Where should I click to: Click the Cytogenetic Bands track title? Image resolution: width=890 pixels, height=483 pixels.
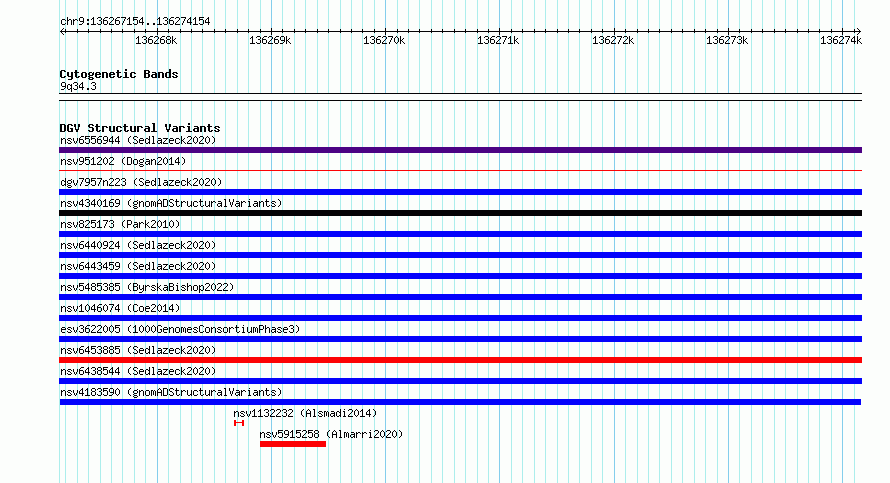click(119, 74)
